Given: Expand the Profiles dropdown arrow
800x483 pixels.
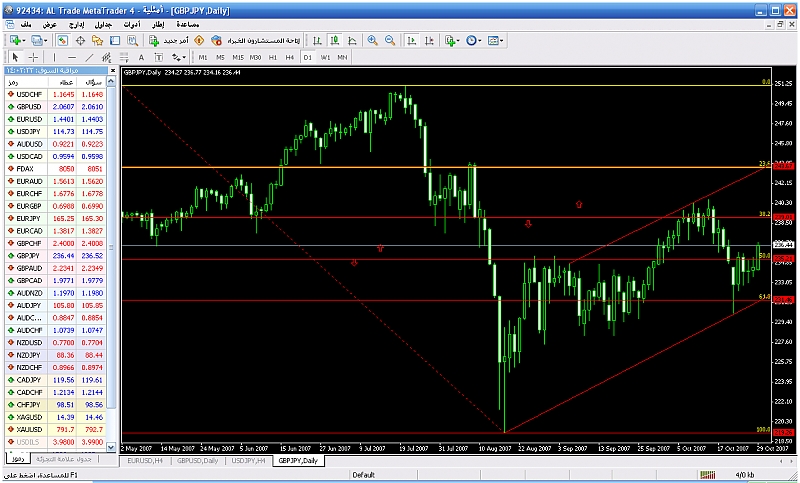Looking at the screenshot, I should tap(45, 41).
